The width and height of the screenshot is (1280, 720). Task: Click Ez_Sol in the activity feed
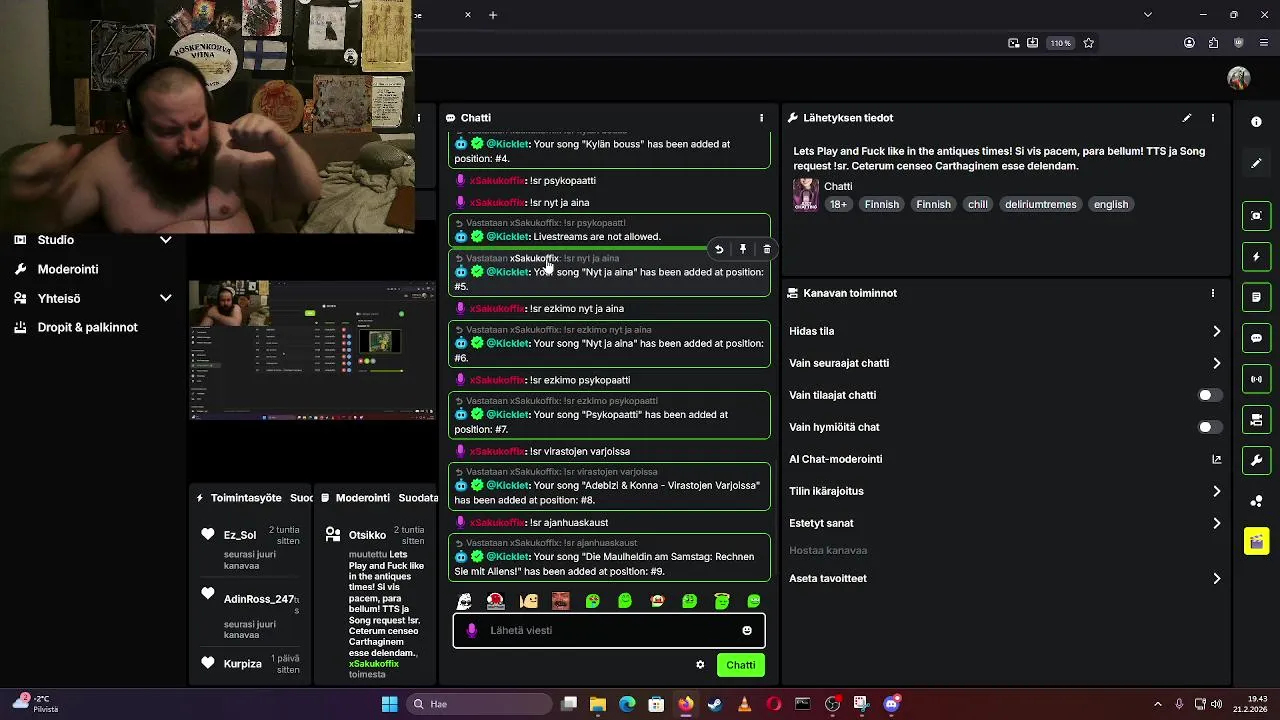(x=240, y=535)
